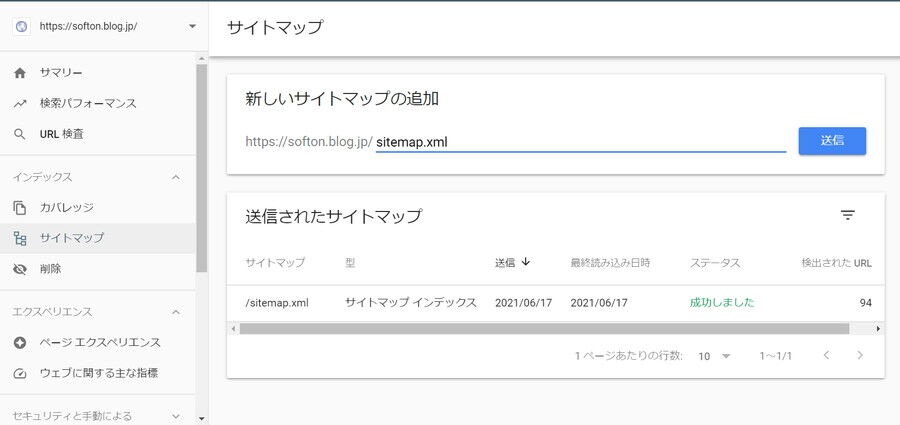The image size is (900, 425).
Task: Open ページ エクスペリエンス report
Action: [100, 343]
